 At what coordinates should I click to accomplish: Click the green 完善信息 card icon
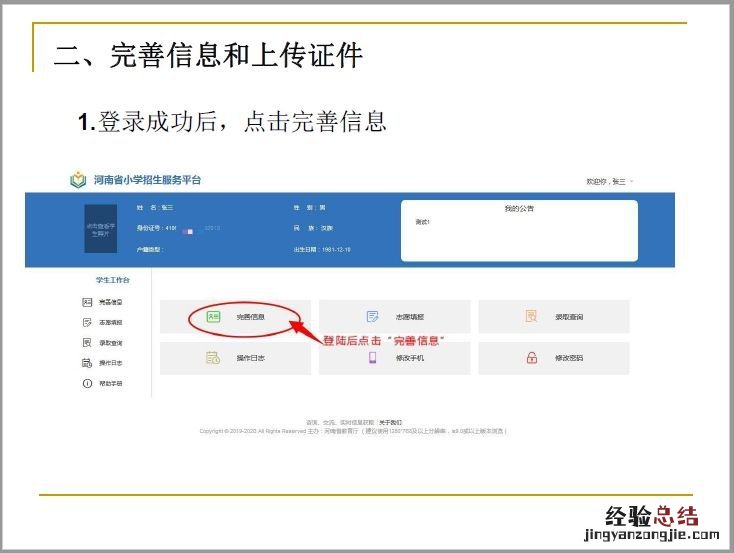[213, 317]
